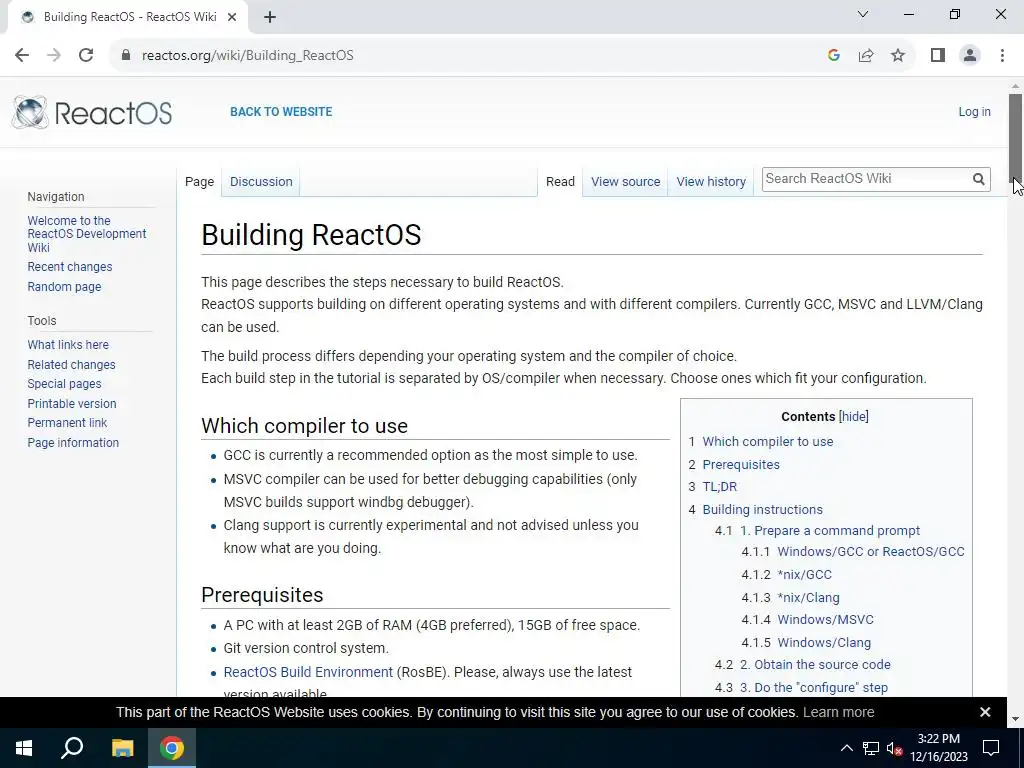Open What links here
Screen dimensions: 1024x768
point(68,345)
